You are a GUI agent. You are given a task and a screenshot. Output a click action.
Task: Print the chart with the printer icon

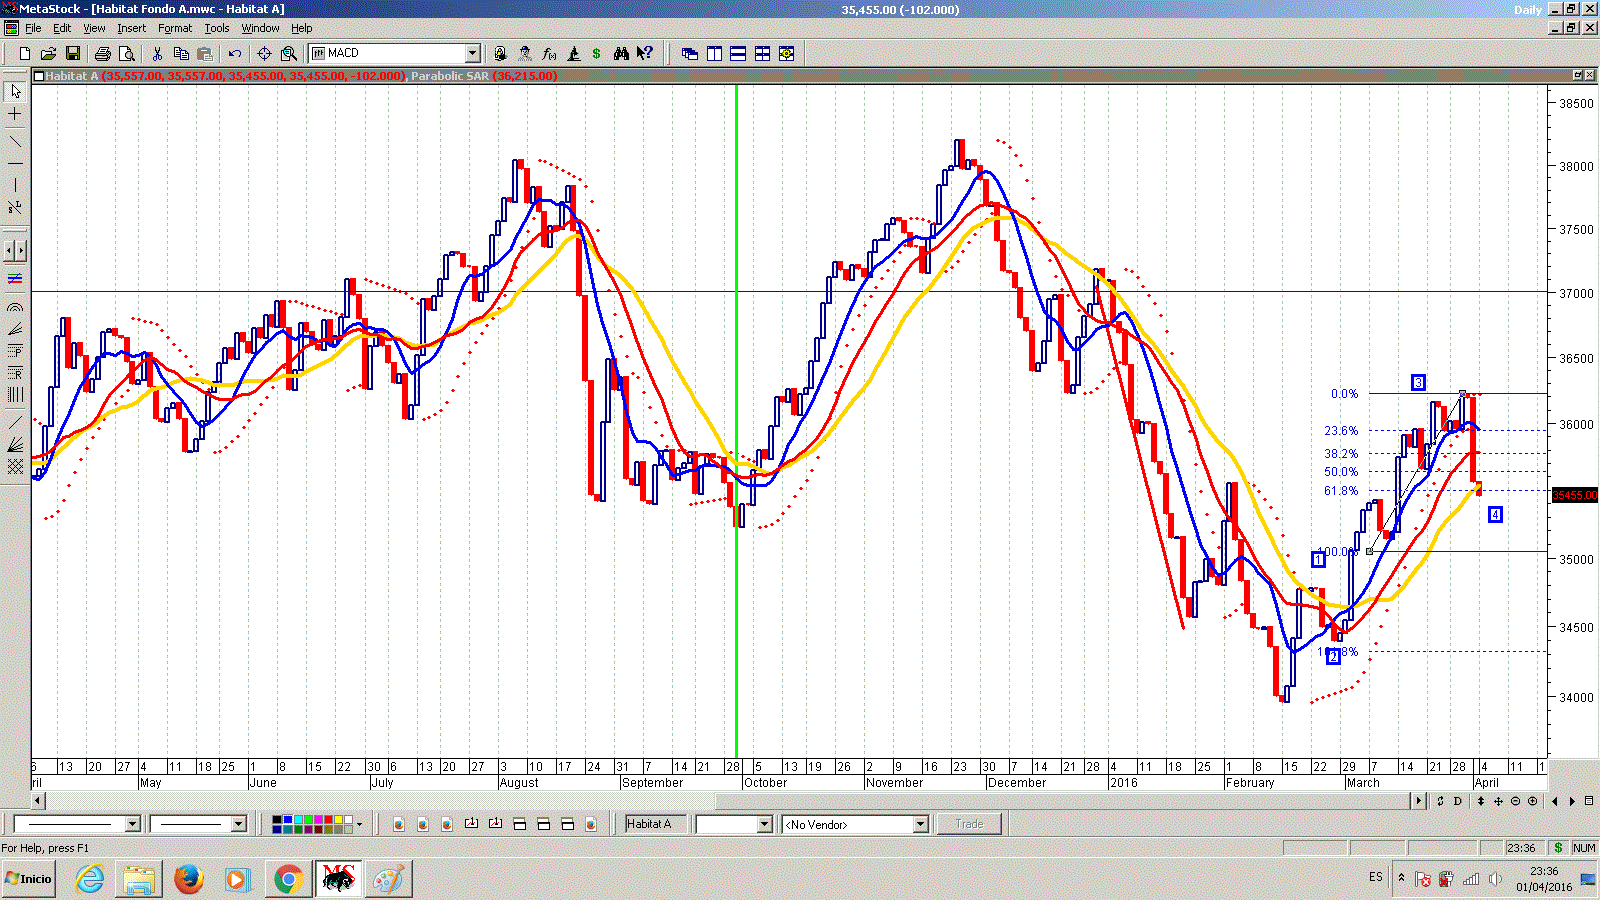point(102,53)
